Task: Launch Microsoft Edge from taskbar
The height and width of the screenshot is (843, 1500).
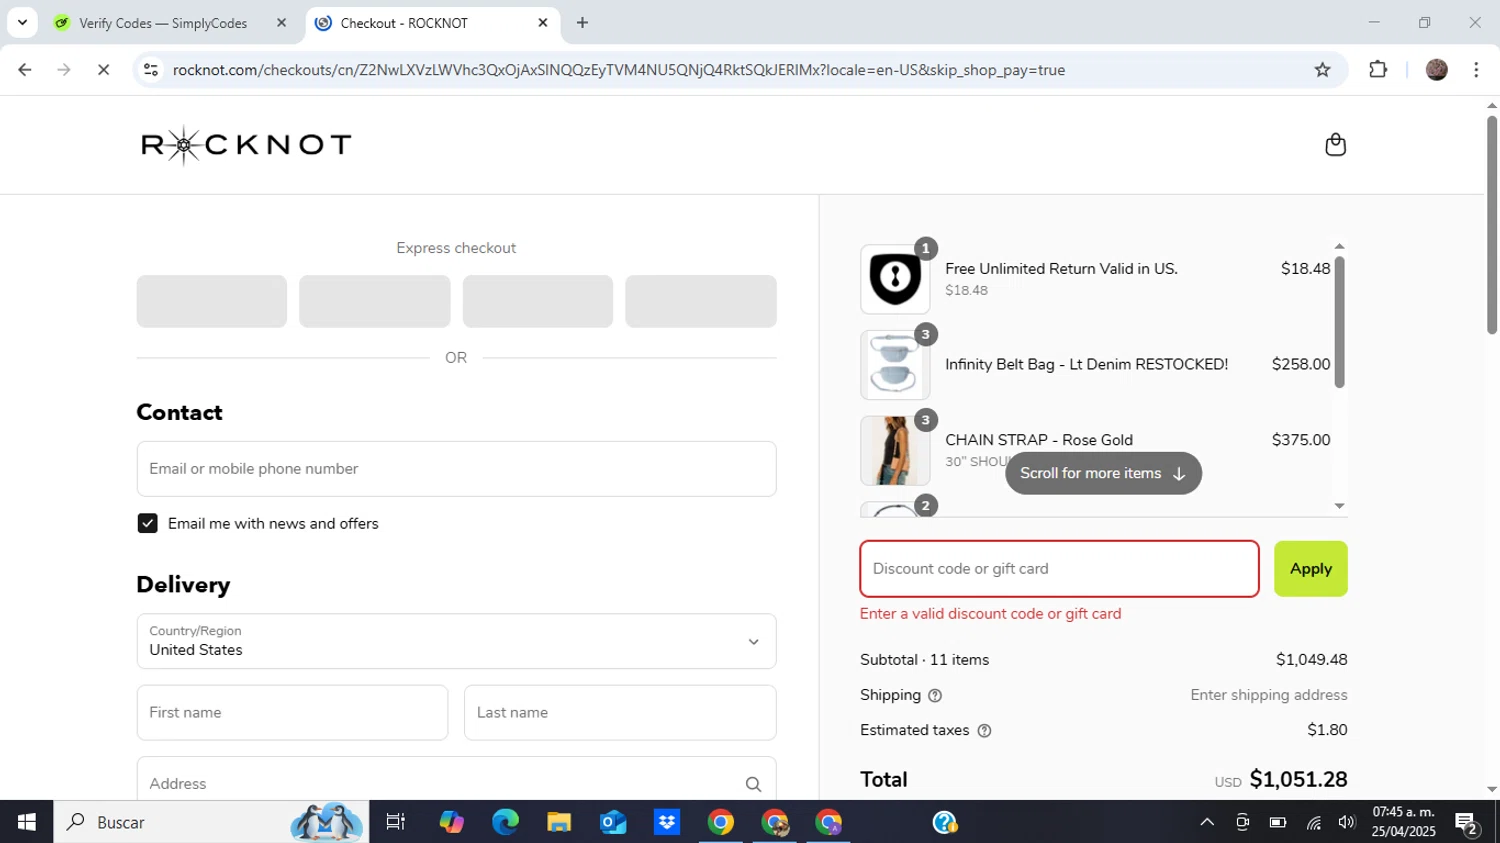Action: click(505, 822)
